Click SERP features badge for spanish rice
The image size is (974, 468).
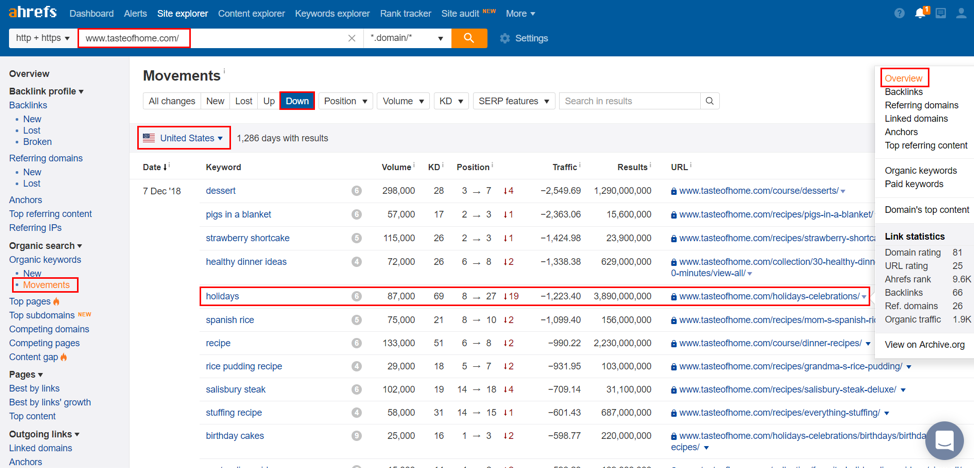tap(357, 320)
